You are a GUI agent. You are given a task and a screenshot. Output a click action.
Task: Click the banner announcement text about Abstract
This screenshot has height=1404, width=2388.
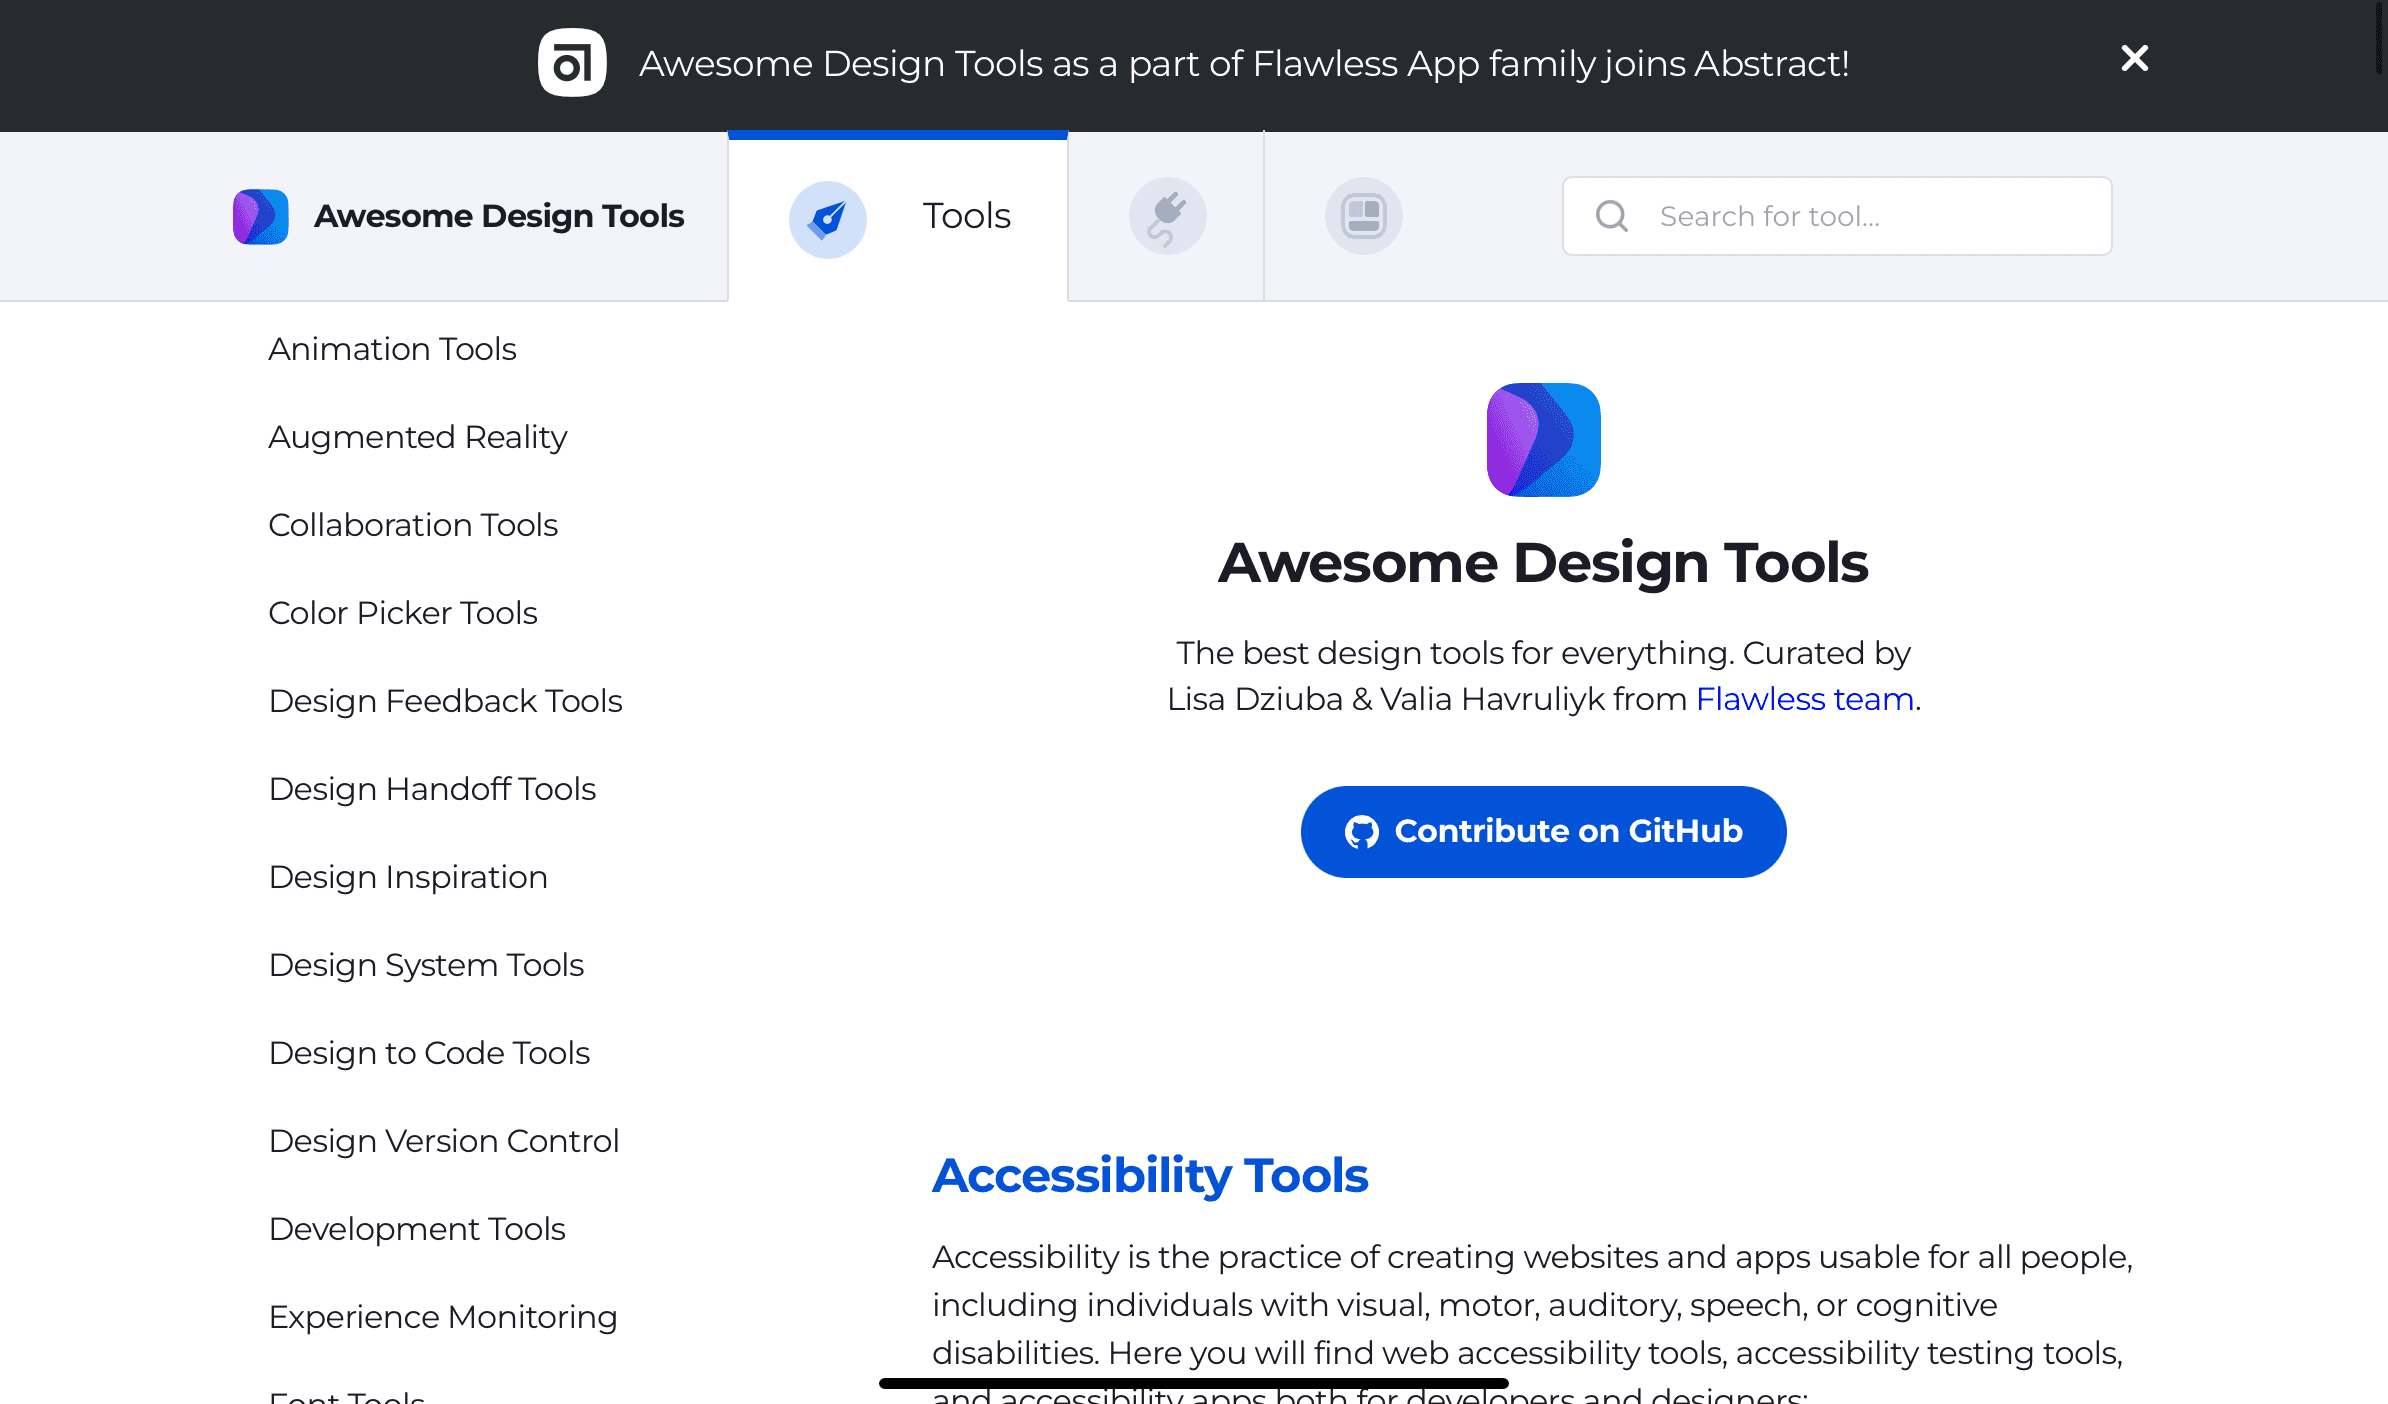tap(1244, 64)
